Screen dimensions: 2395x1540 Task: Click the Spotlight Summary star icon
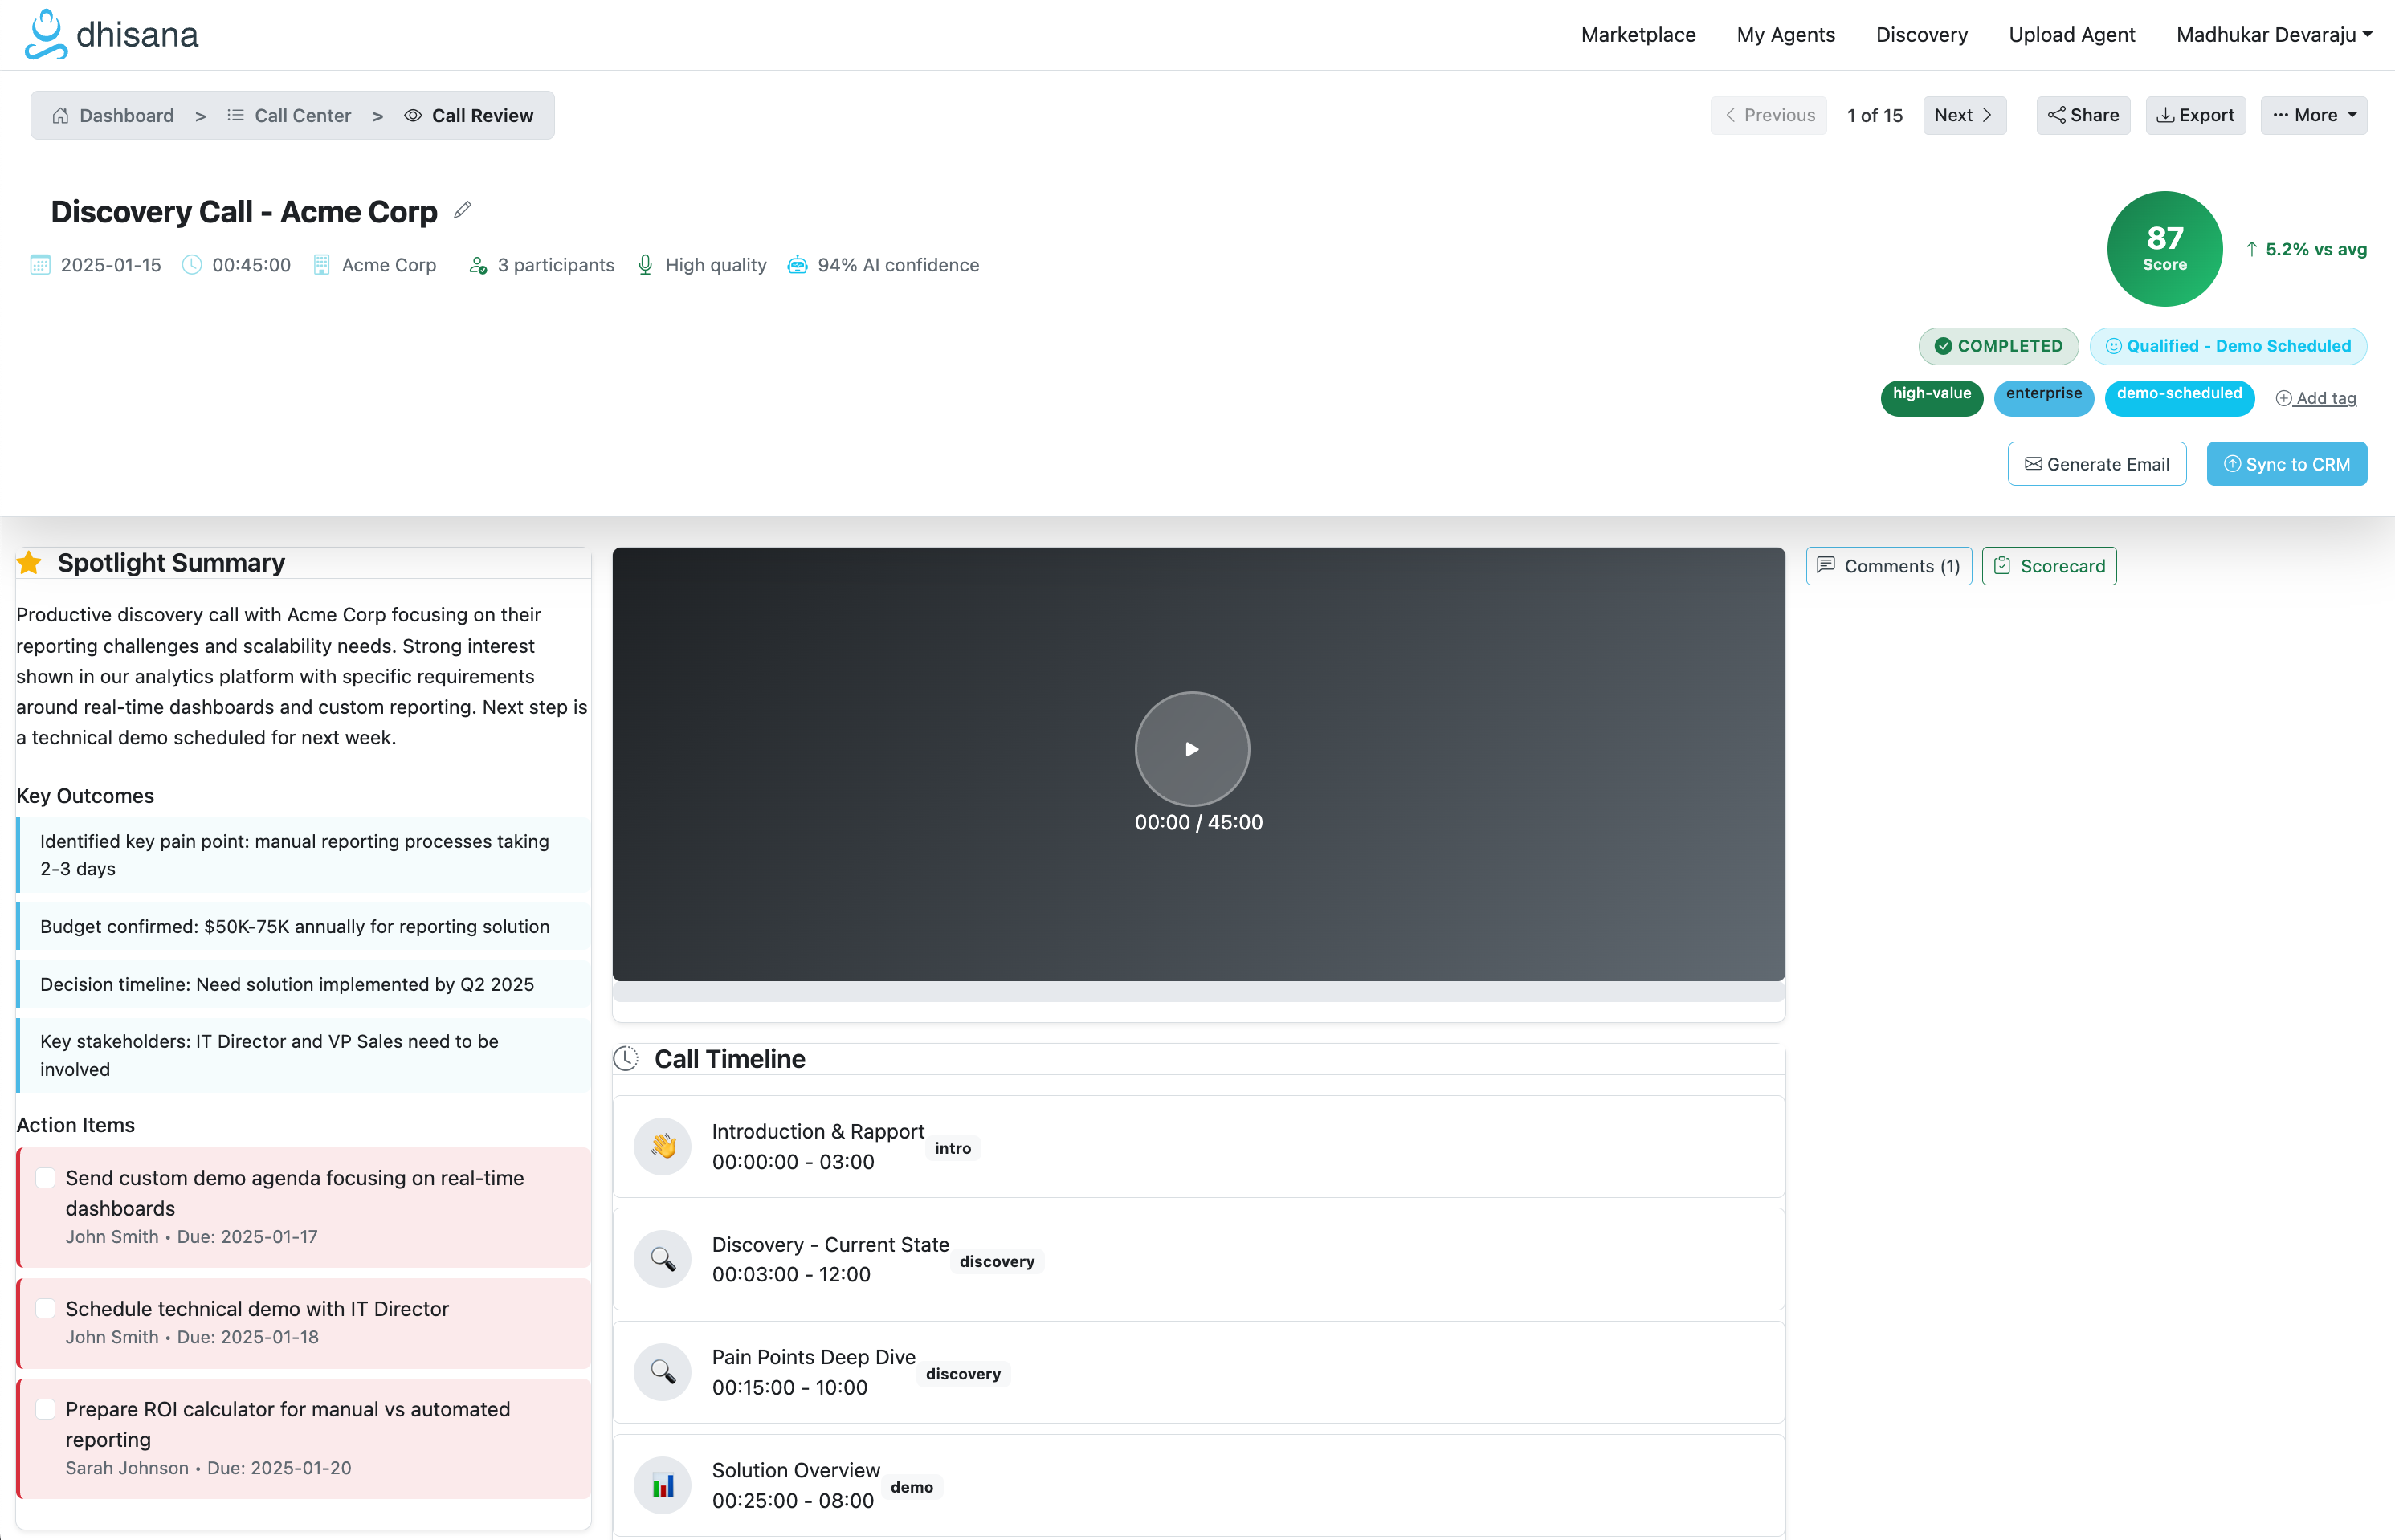tap(29, 563)
